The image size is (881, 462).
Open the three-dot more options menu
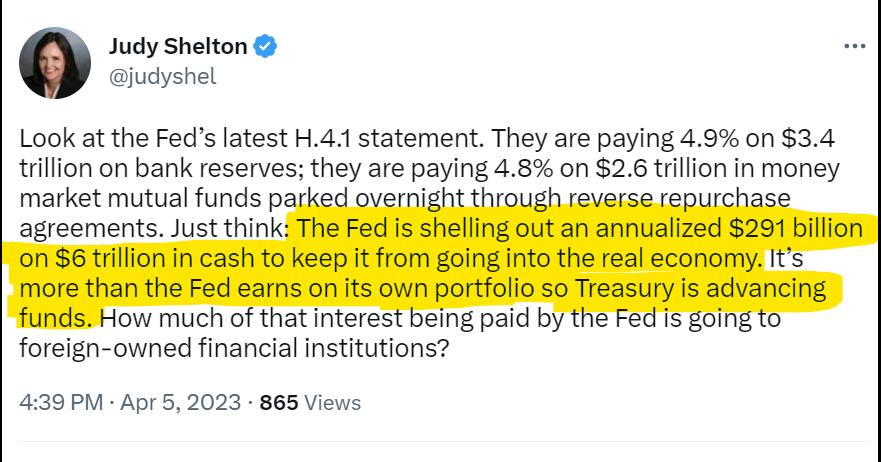[854, 46]
